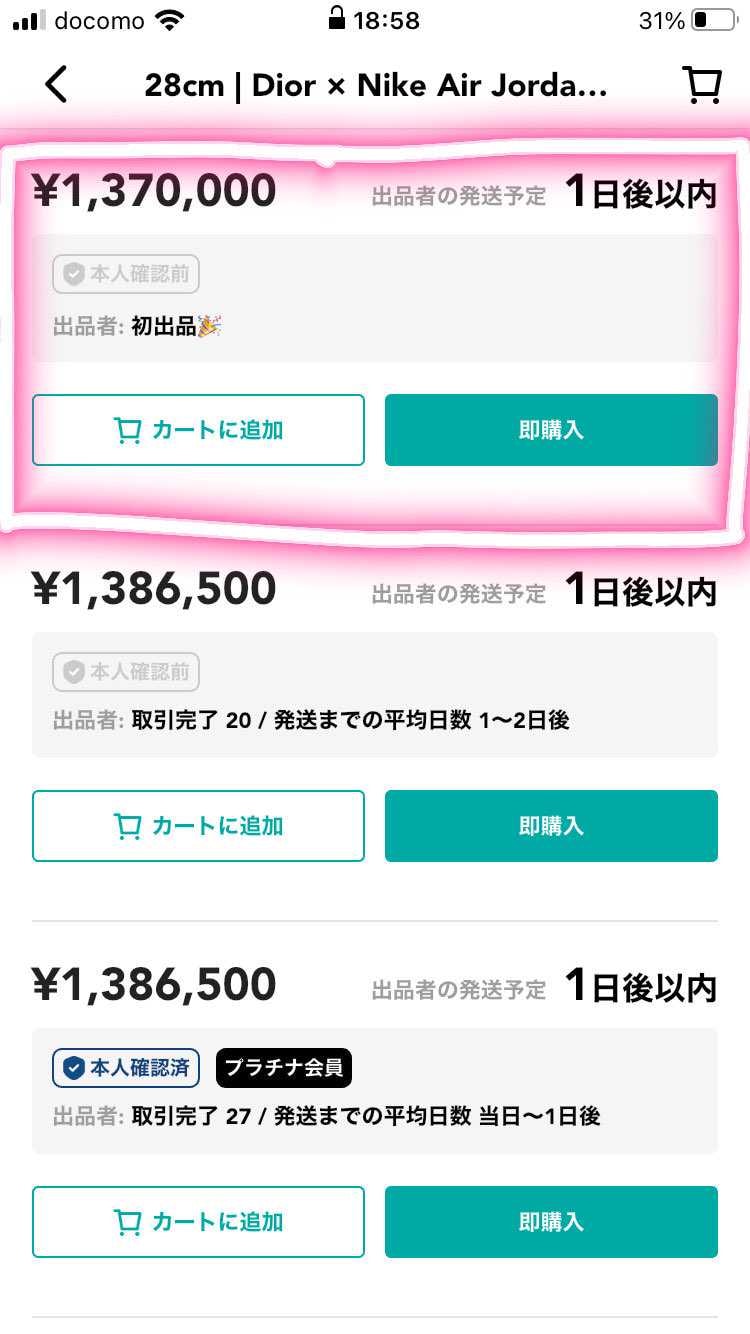
Task: Tap the cellular signal bars icon
Action: (x=29, y=20)
